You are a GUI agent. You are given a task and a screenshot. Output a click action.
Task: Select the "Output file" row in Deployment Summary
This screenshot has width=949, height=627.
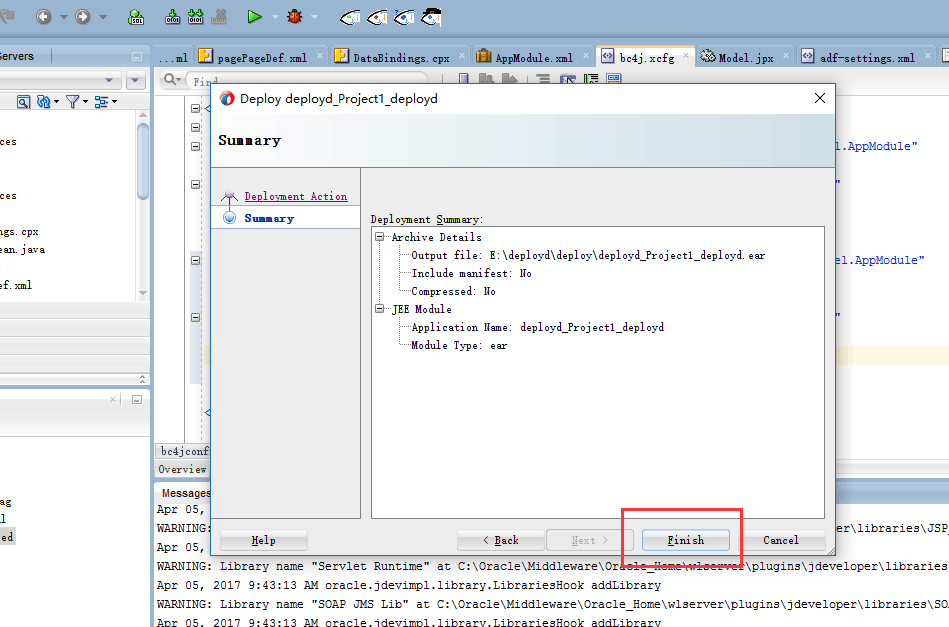coord(588,255)
